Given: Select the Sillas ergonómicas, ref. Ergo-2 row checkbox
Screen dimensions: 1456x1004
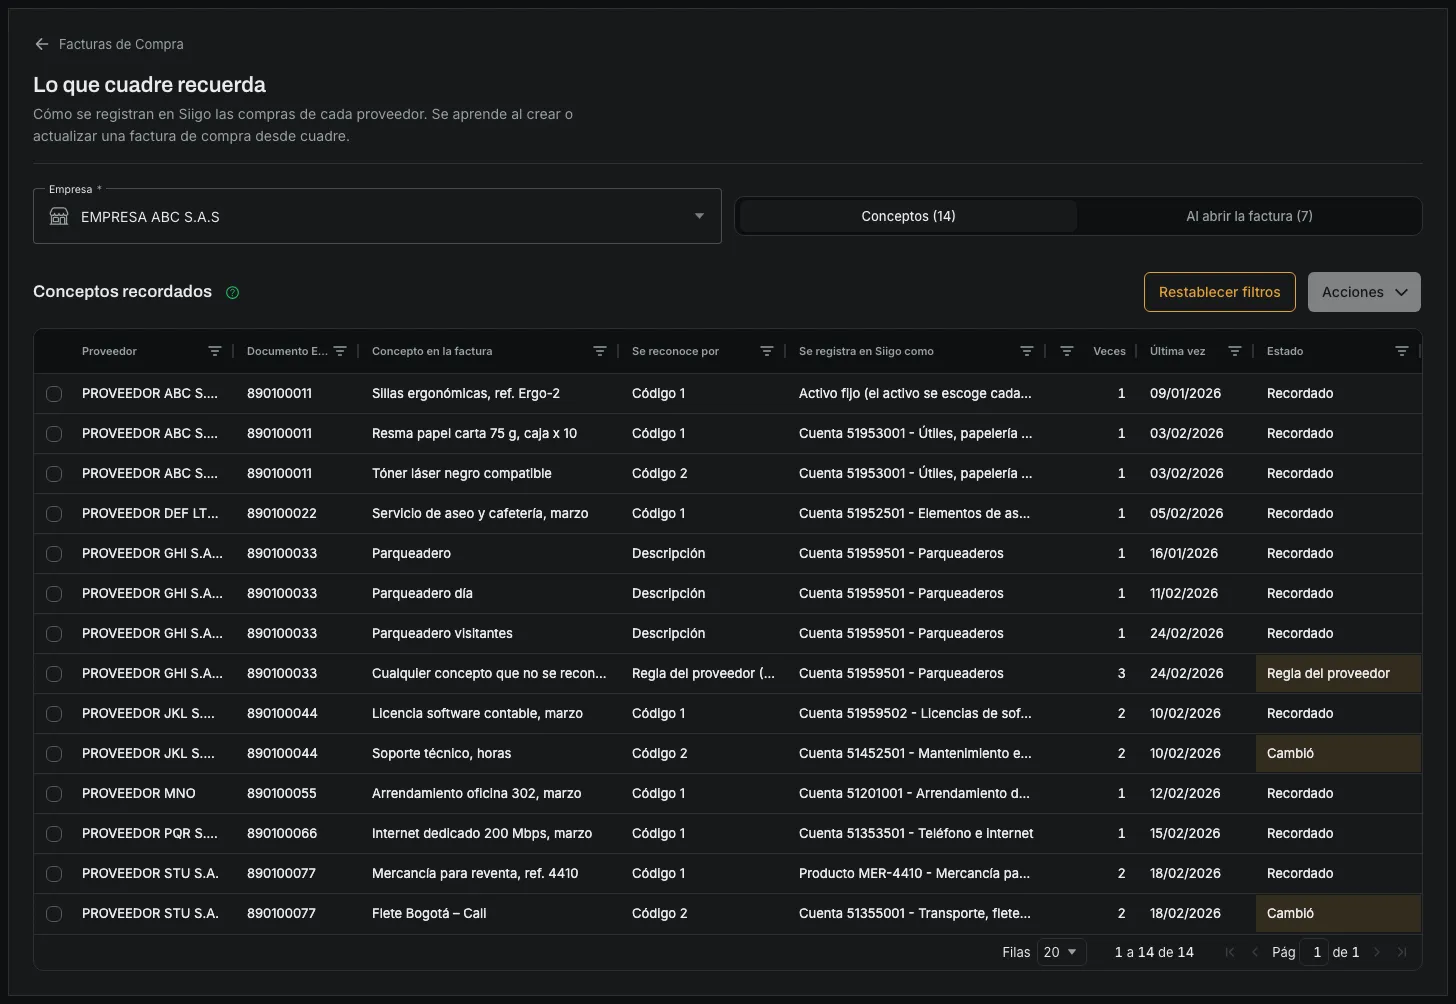Looking at the screenshot, I should [54, 394].
